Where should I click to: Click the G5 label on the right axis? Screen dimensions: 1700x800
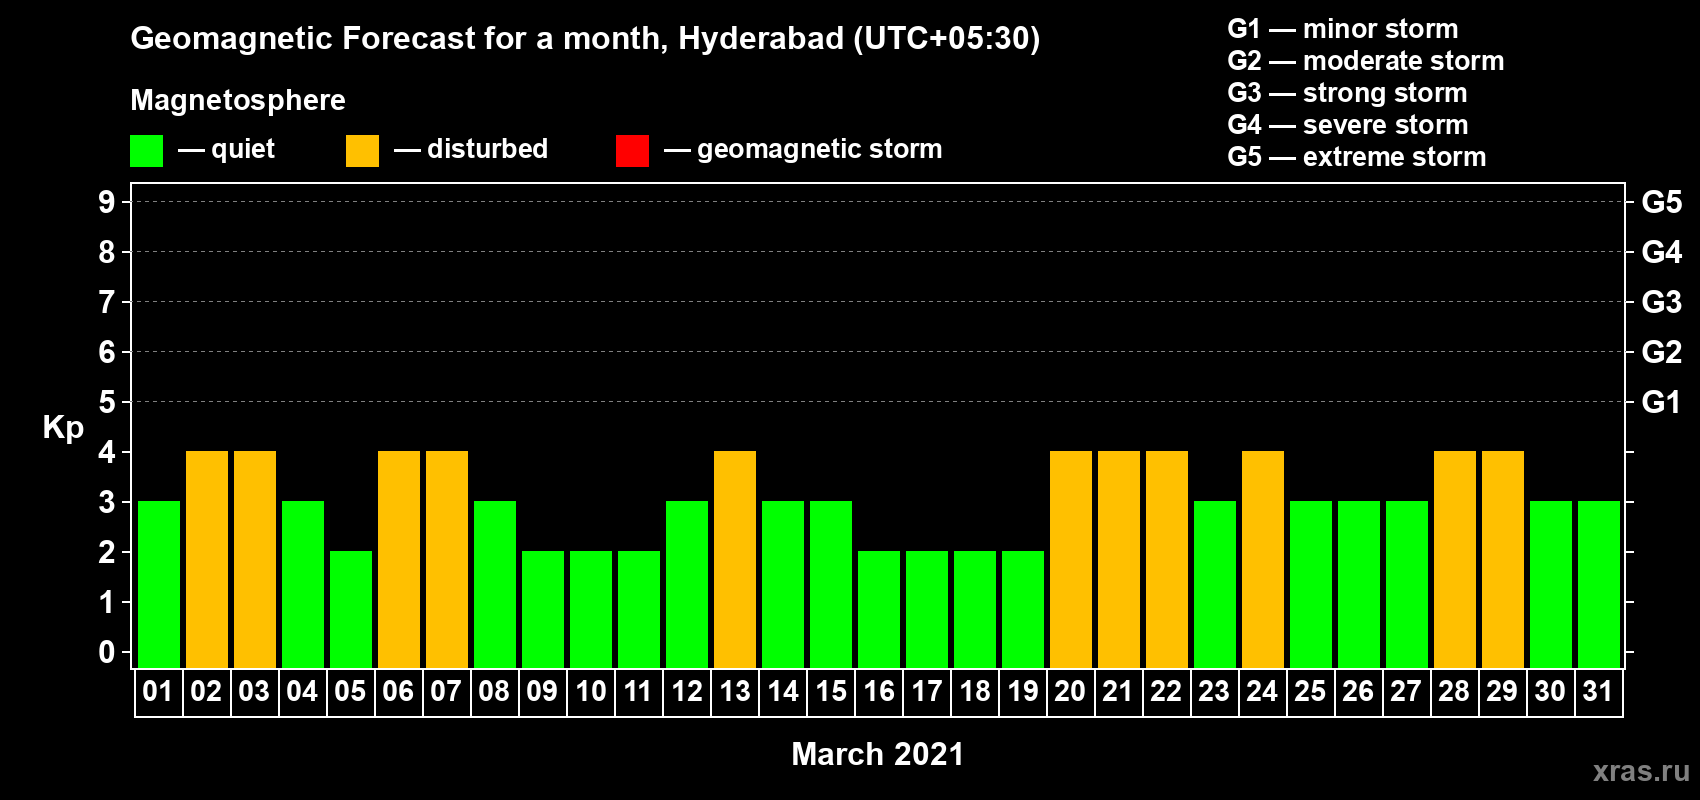click(1662, 202)
